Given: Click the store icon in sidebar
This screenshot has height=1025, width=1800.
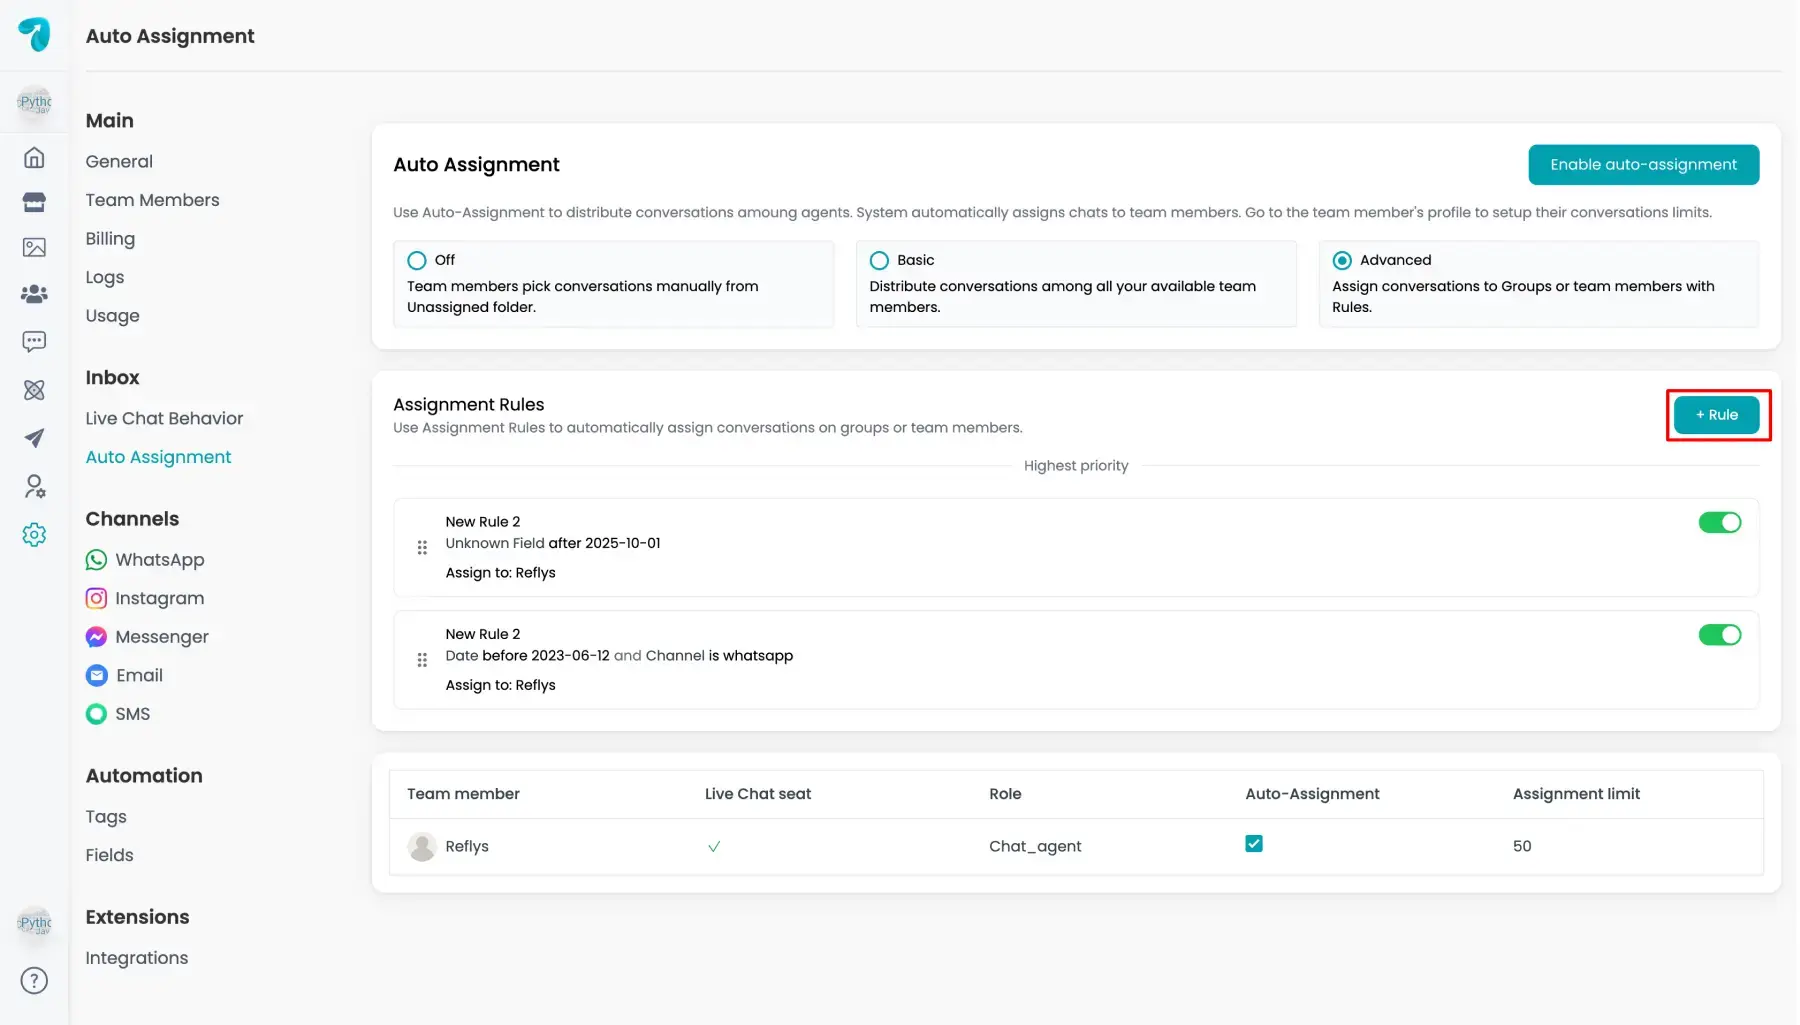Looking at the screenshot, I should tap(34, 203).
